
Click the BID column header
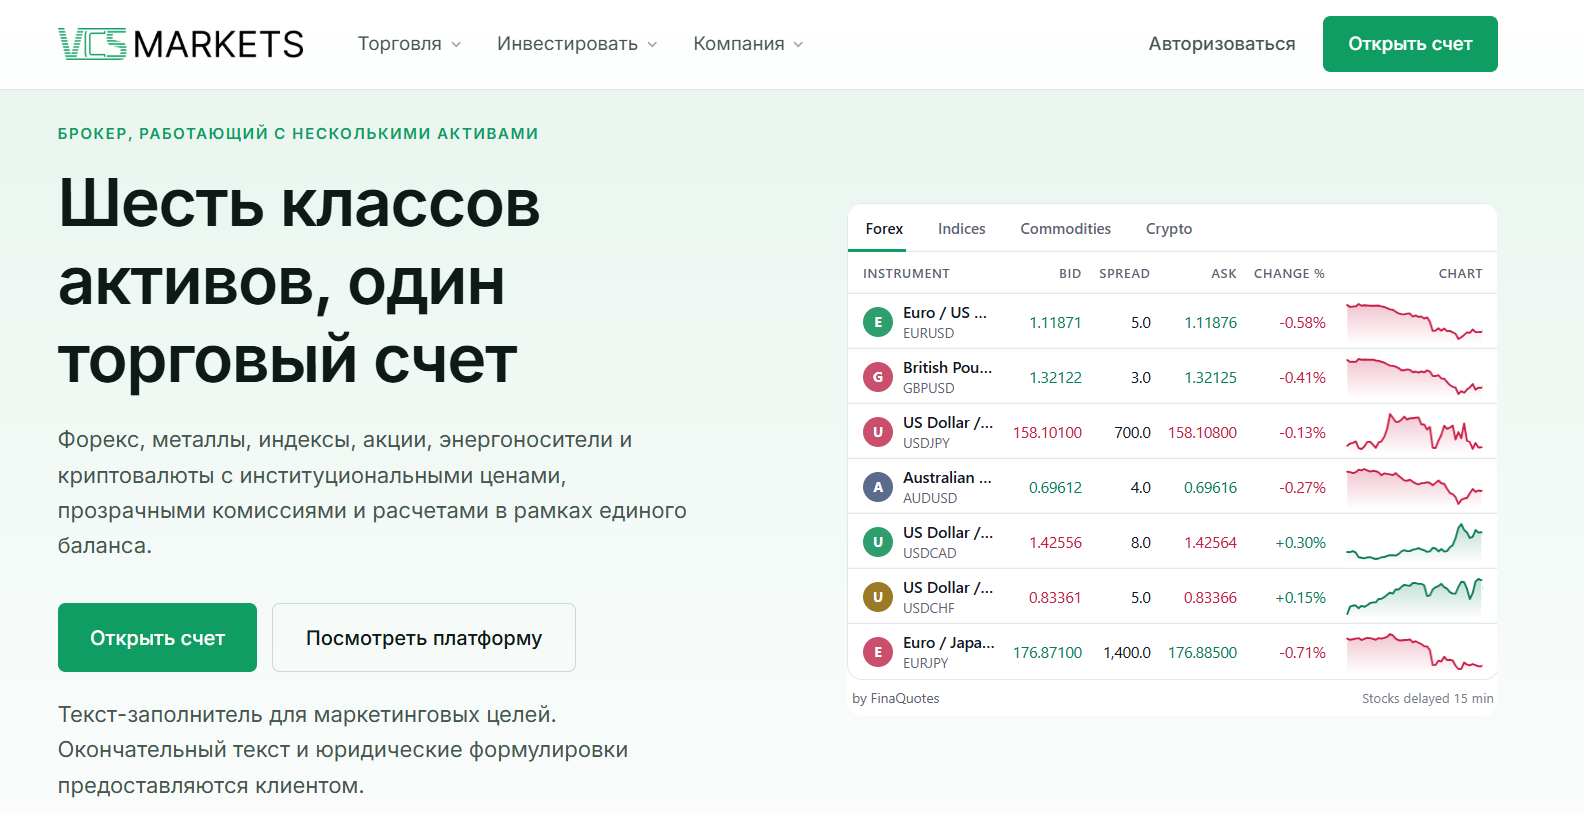[x=1070, y=273]
